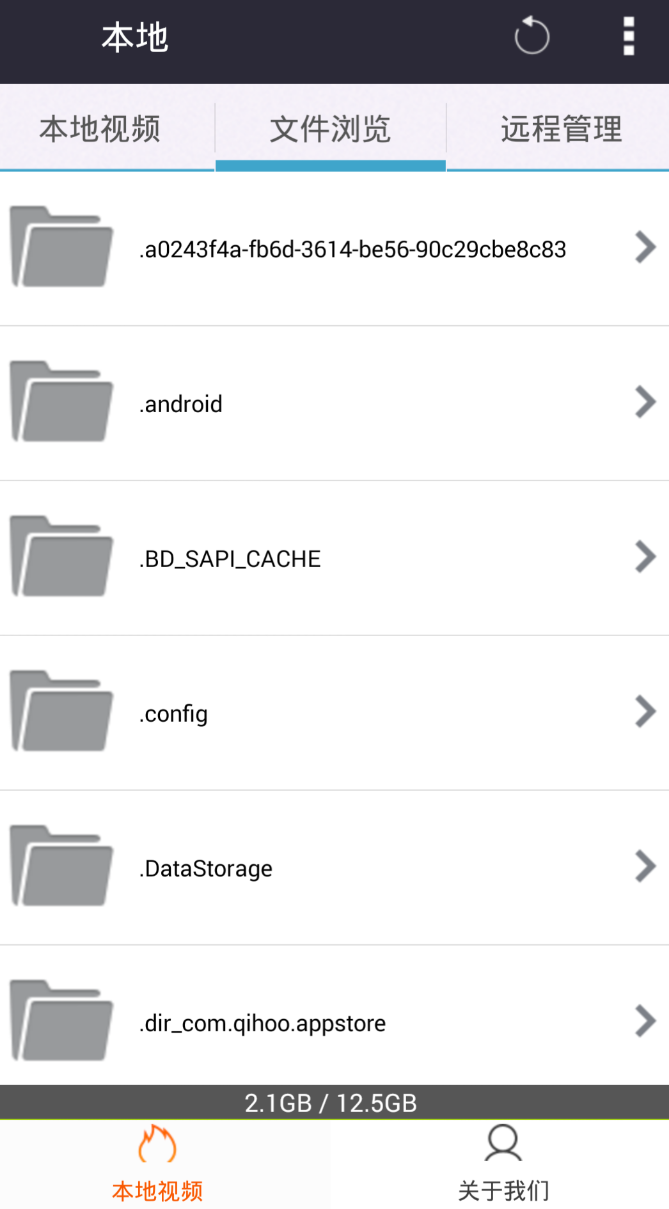Click the .BD_SAPI_CACHE folder icon
The height and width of the screenshot is (1209, 669).
61,557
